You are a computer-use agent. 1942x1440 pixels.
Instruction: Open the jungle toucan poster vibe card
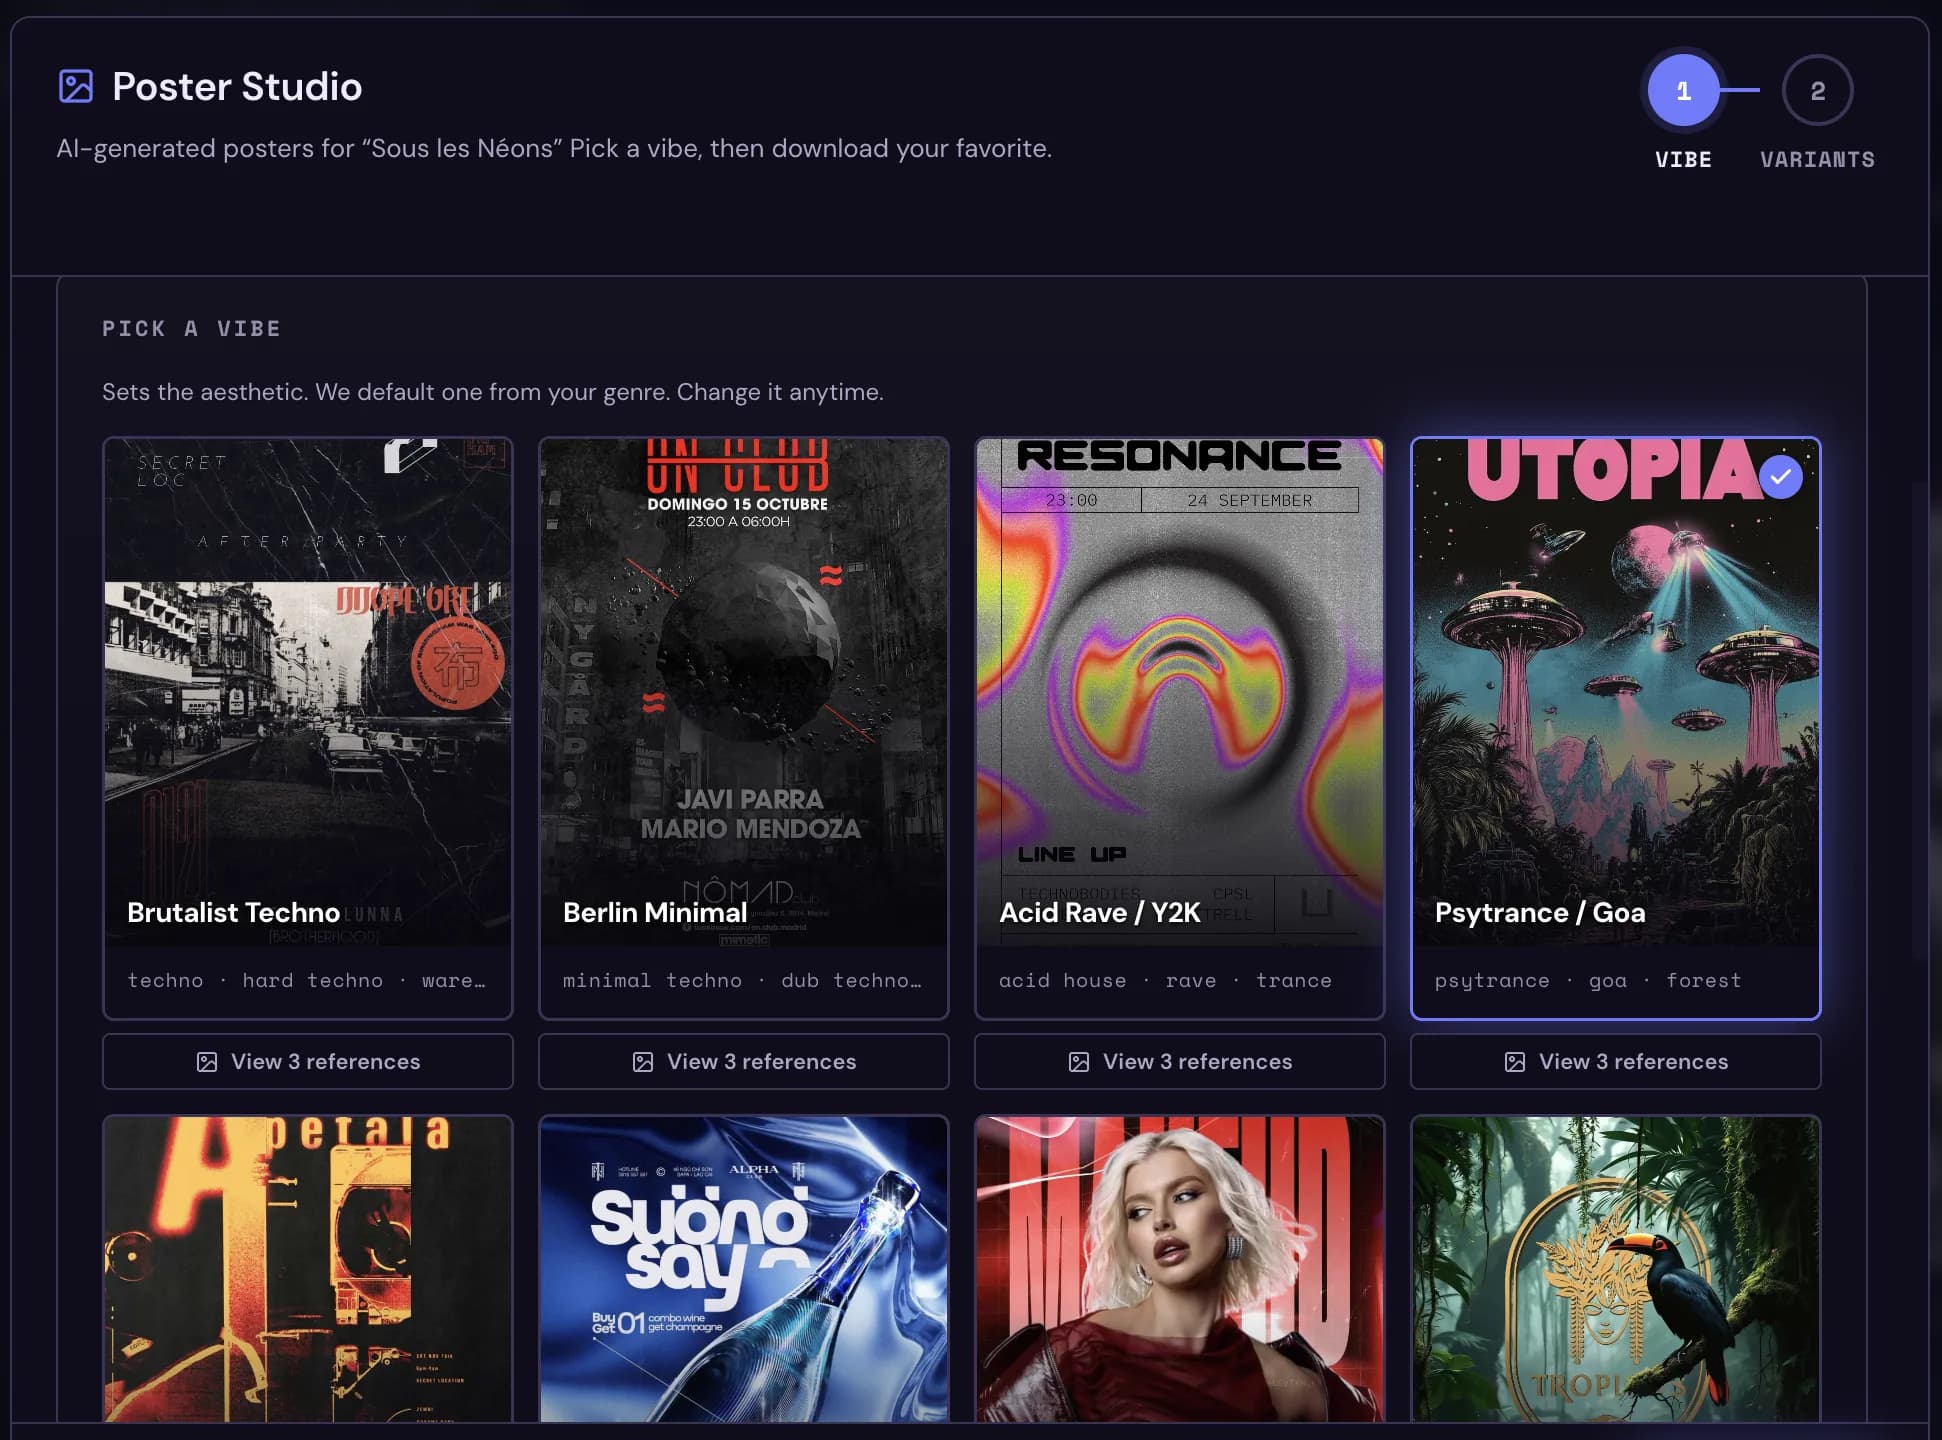[1616, 1268]
